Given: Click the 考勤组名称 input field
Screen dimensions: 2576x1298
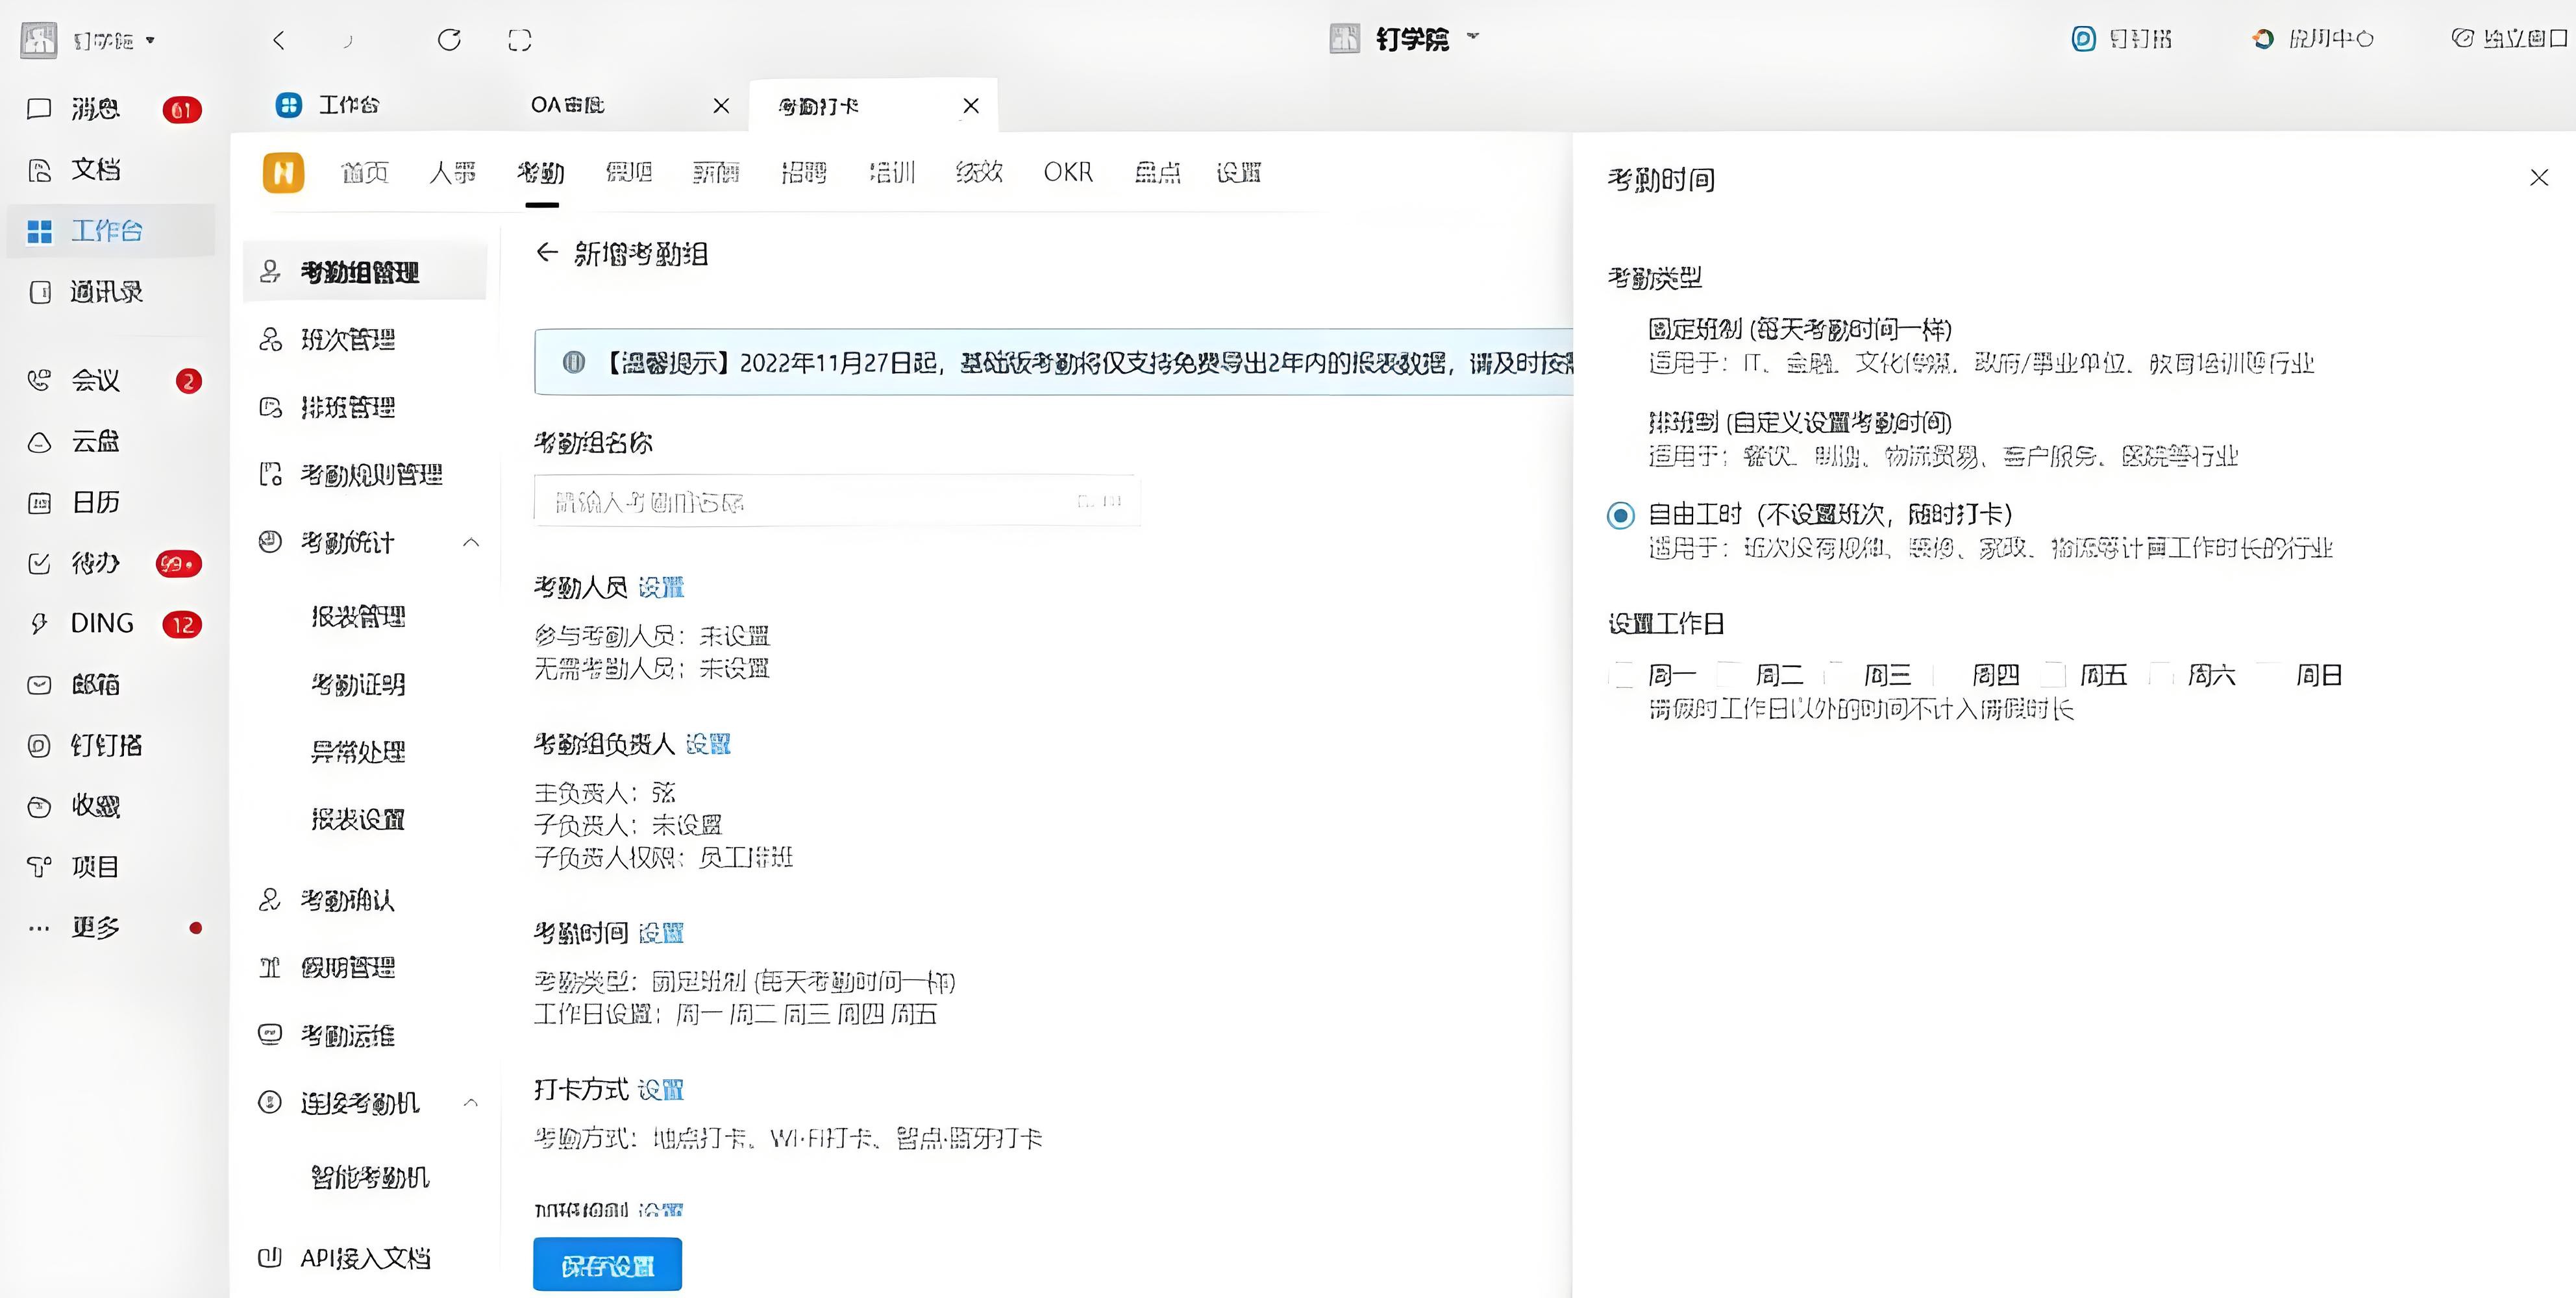Looking at the screenshot, I should pos(837,501).
